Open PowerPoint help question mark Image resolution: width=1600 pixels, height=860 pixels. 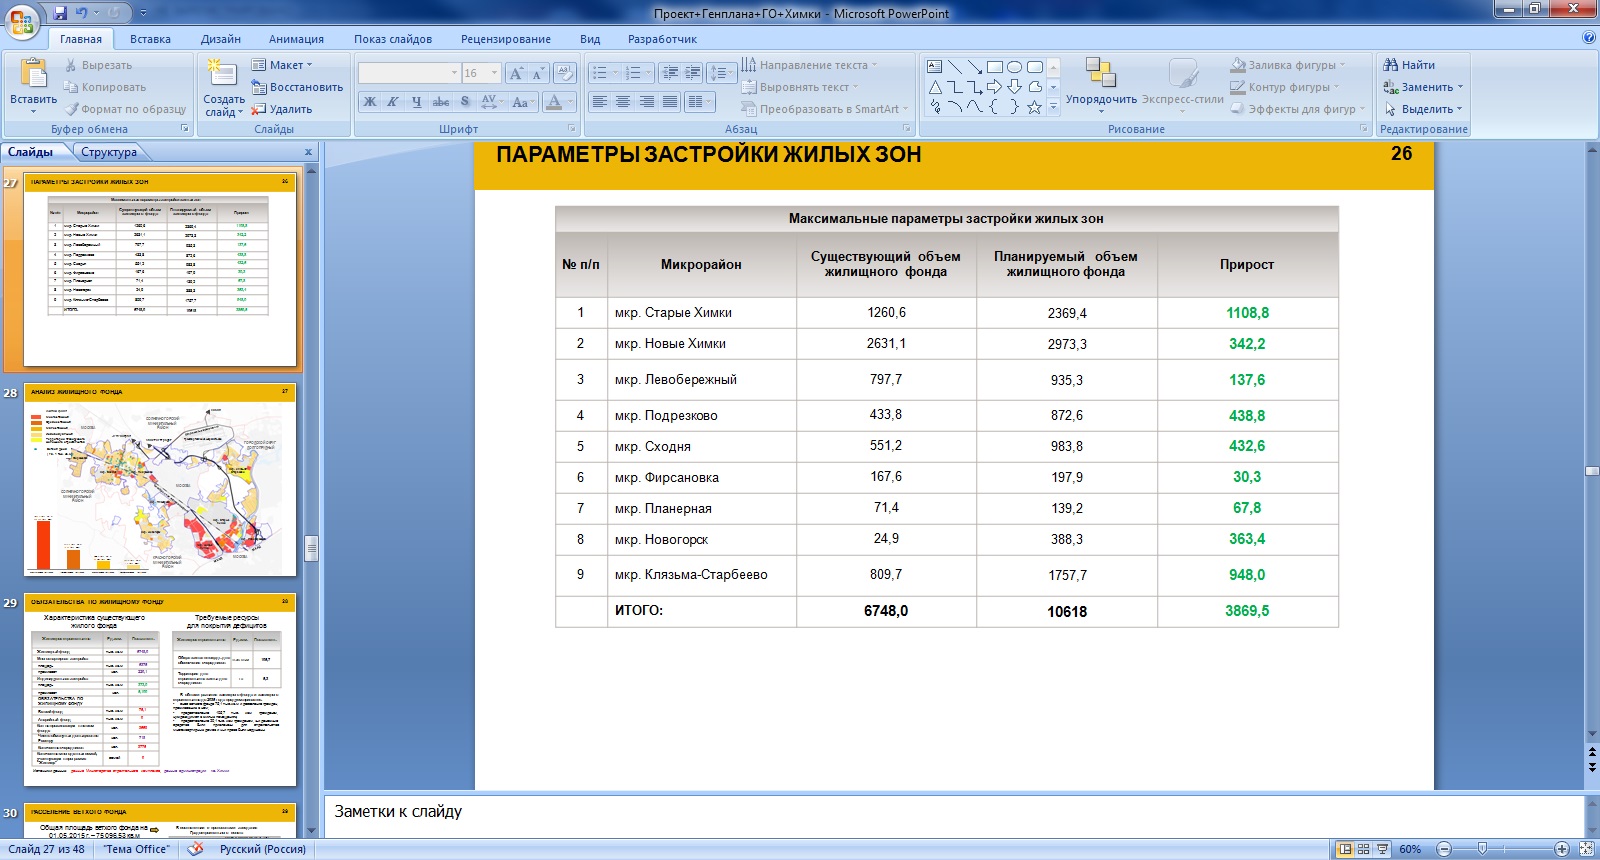(x=1589, y=38)
